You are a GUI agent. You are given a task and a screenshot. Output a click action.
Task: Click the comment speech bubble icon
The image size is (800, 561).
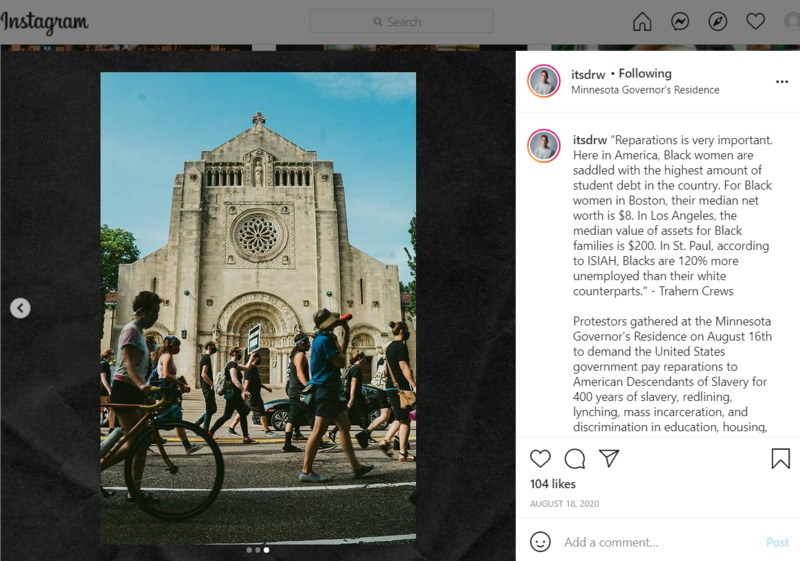pyautogui.click(x=574, y=458)
